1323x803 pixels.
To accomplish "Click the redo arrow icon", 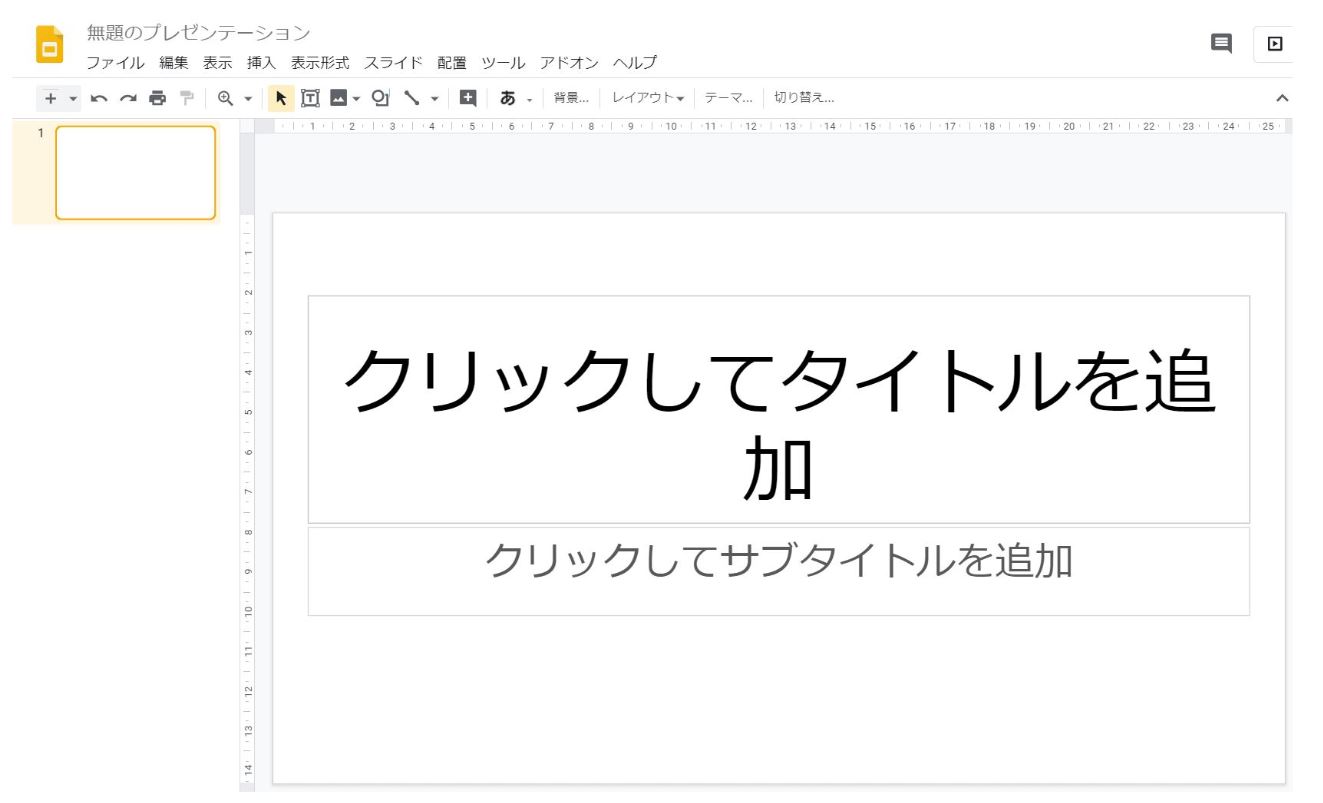I will tap(127, 98).
